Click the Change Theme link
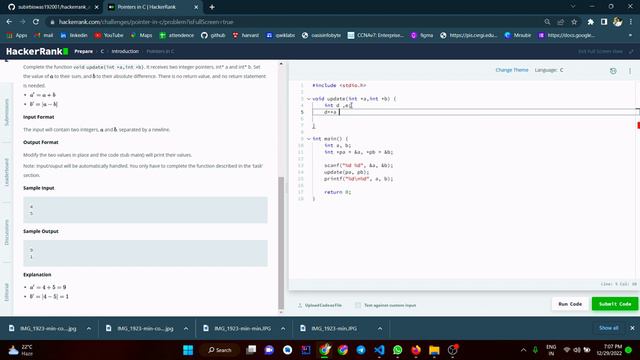The width and height of the screenshot is (640, 360). click(x=512, y=70)
